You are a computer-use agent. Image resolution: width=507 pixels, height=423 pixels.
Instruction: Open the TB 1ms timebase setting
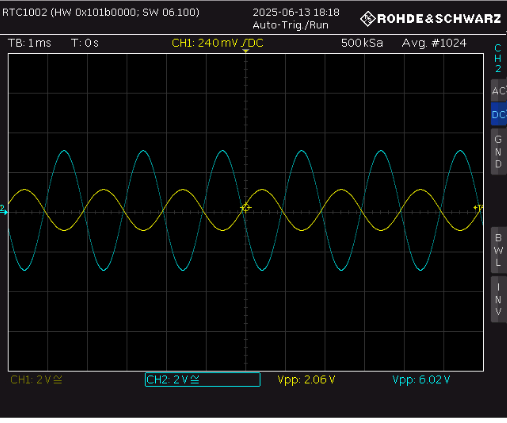click(30, 43)
